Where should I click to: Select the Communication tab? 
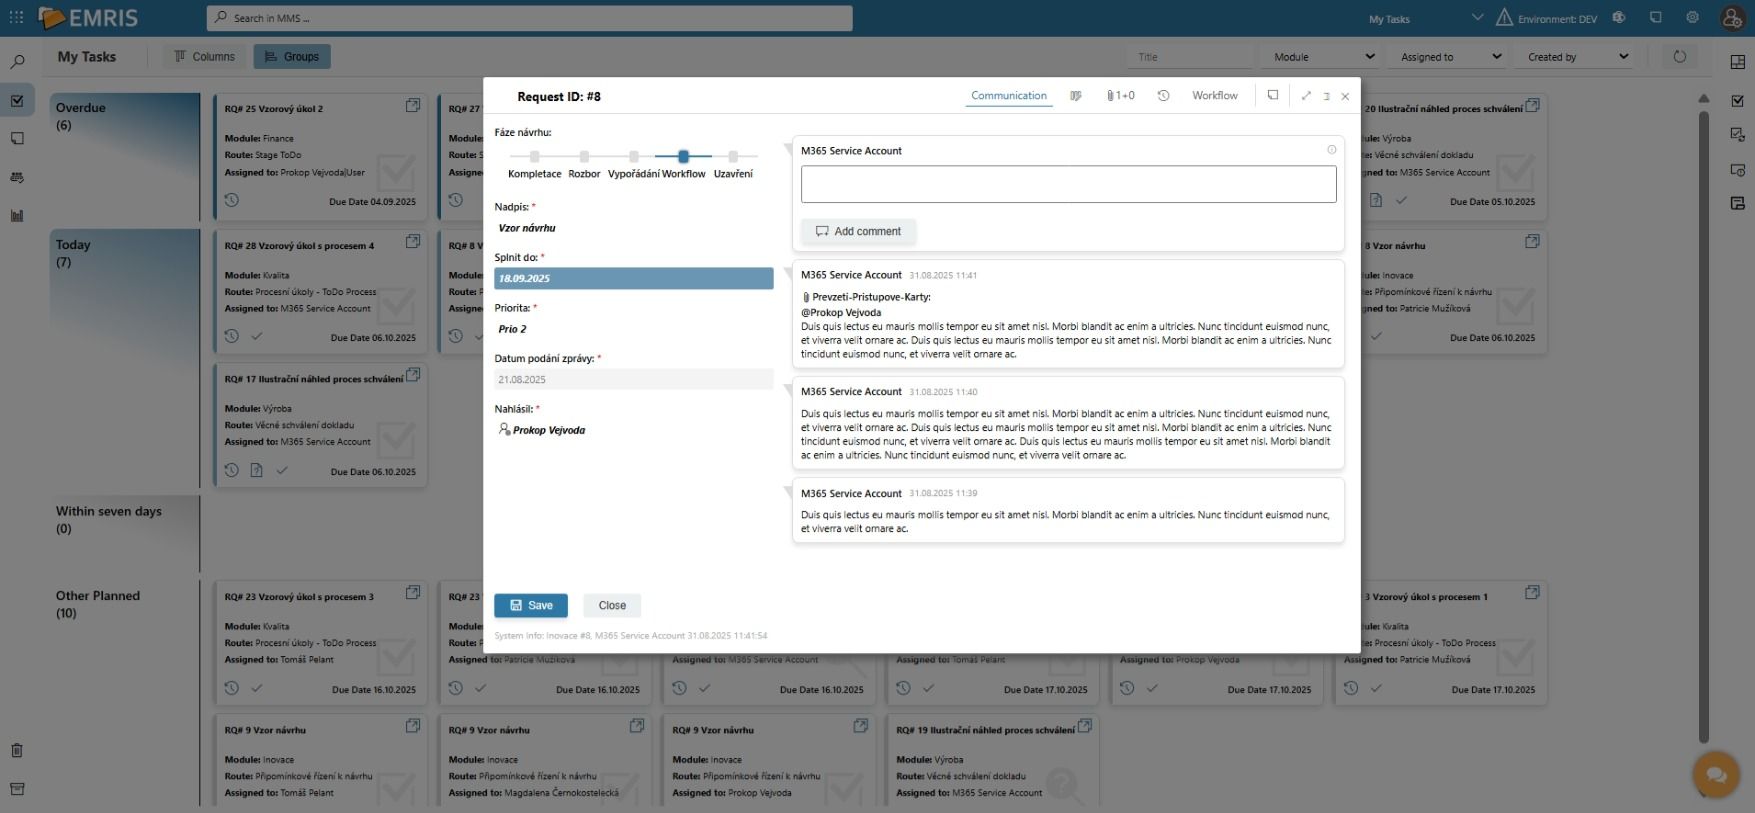pyautogui.click(x=1008, y=96)
